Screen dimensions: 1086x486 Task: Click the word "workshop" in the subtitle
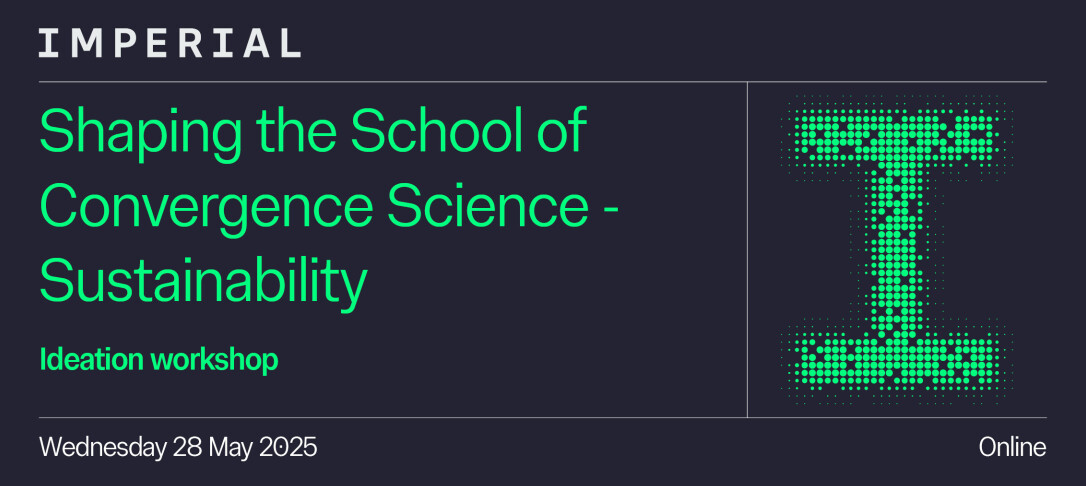(214, 360)
